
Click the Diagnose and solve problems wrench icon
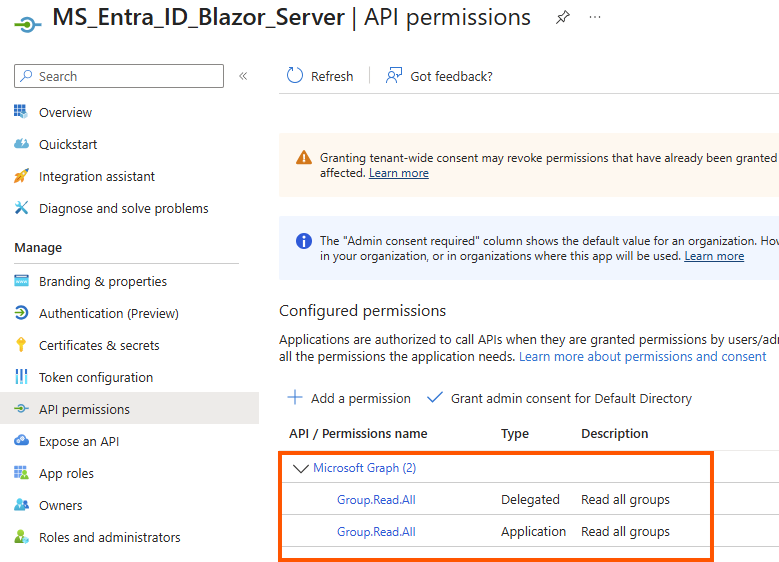(x=21, y=208)
